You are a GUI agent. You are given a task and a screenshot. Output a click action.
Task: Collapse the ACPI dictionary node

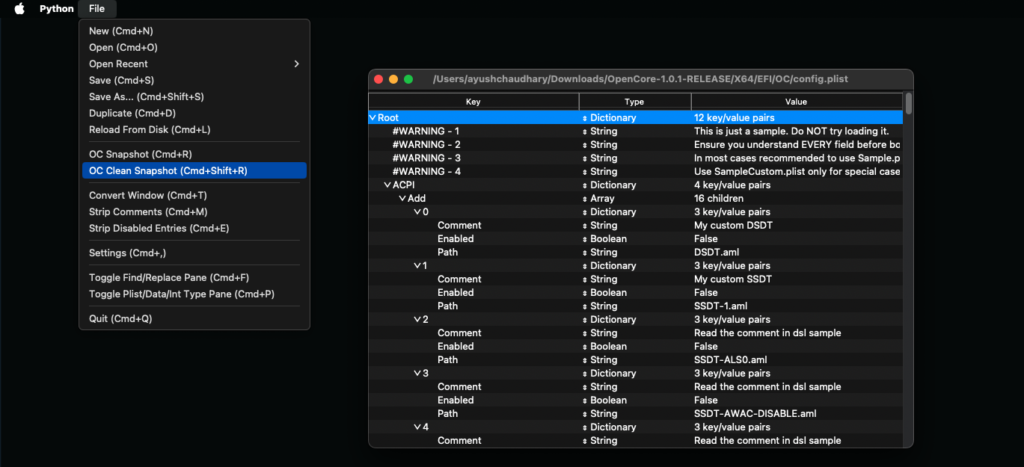pyautogui.click(x=387, y=185)
